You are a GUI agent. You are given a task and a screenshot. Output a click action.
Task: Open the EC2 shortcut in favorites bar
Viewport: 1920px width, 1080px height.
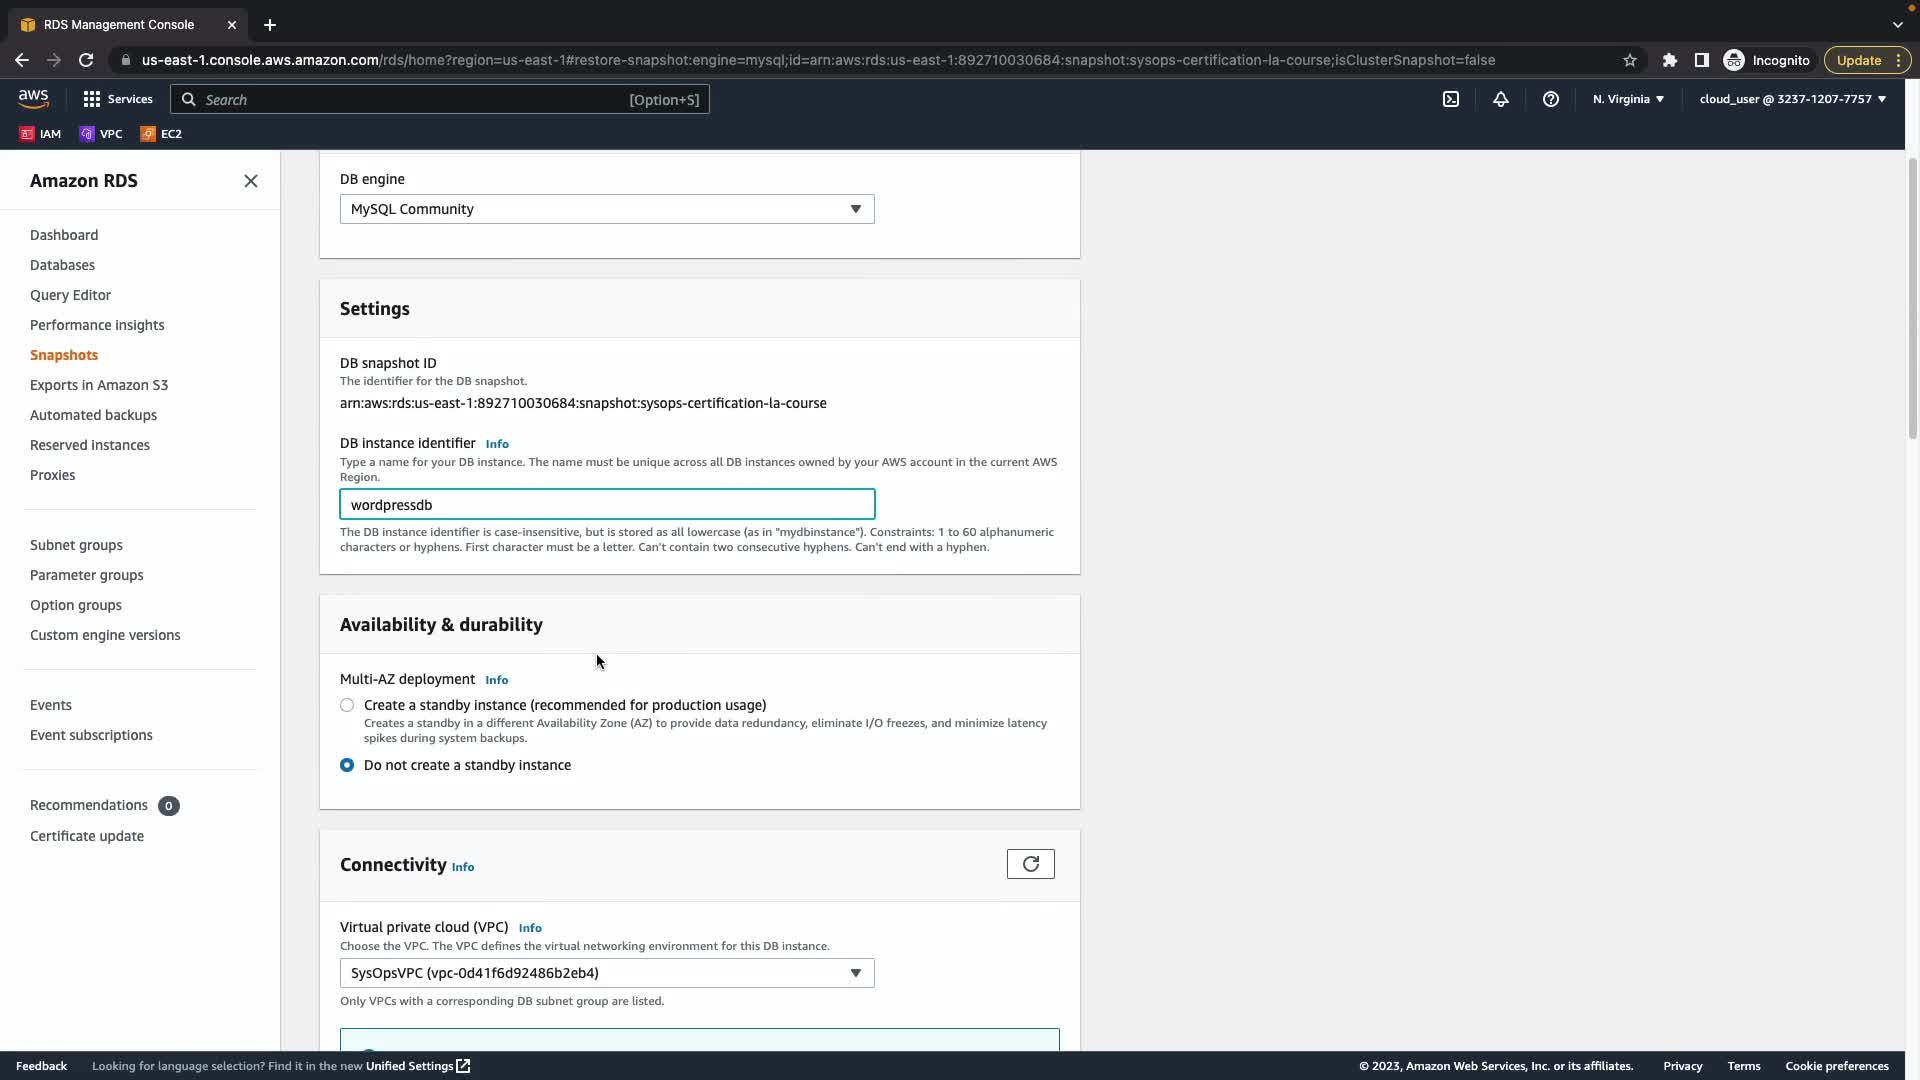coord(161,134)
